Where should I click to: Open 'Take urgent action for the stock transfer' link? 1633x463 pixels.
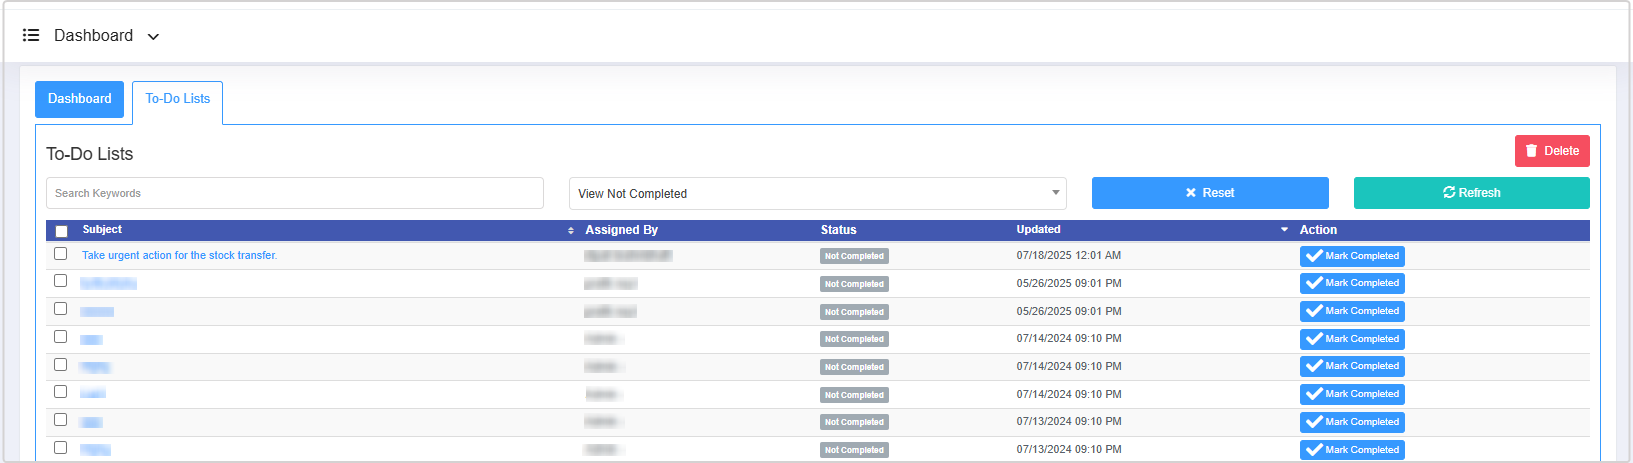pyautogui.click(x=179, y=256)
